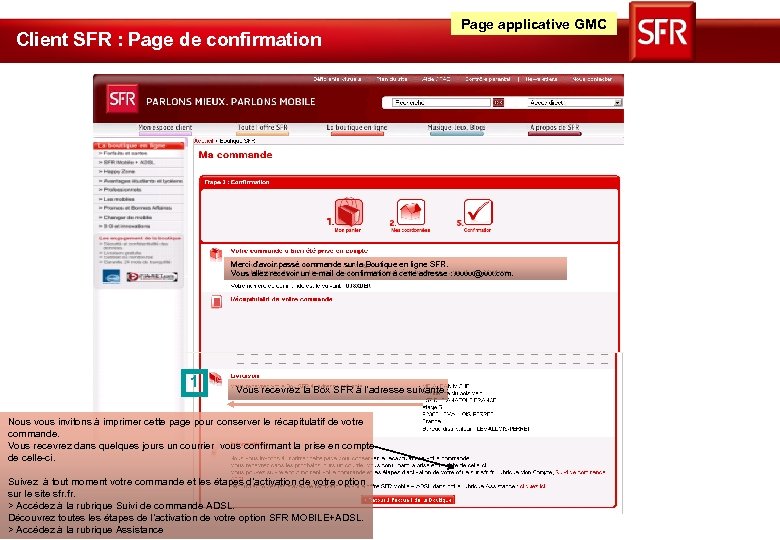Click the SFR logo in the site header

click(x=122, y=99)
